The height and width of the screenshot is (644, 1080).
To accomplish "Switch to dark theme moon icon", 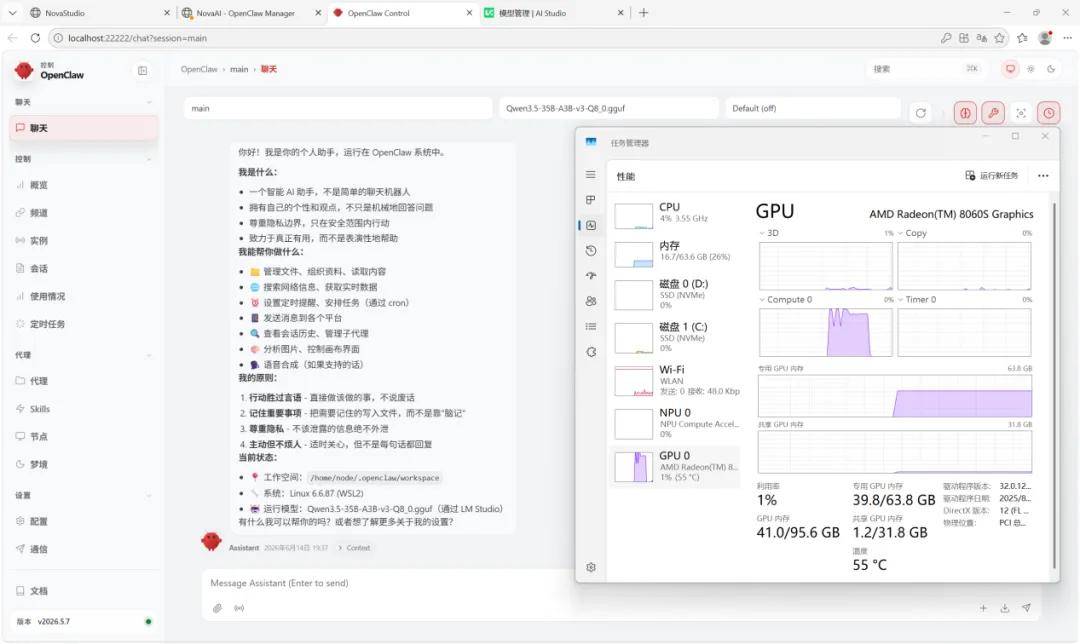I will point(1051,69).
